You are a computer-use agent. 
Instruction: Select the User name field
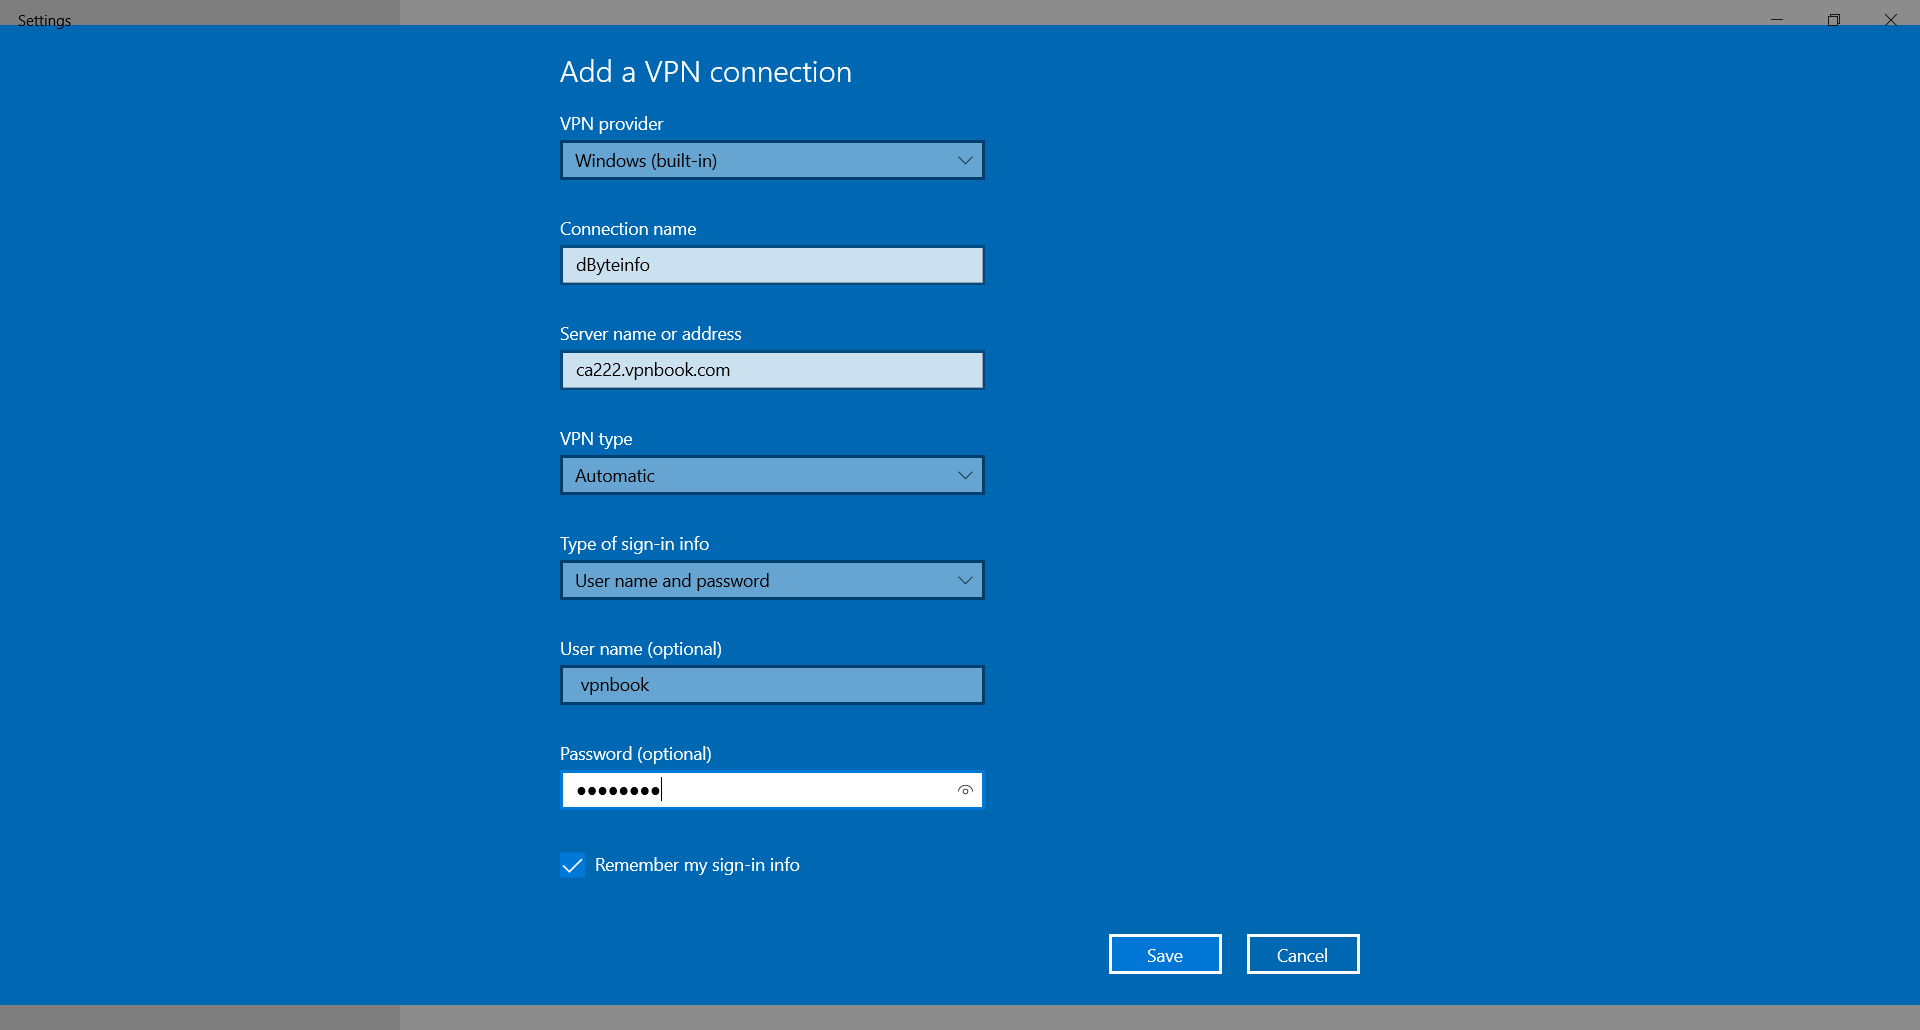coord(772,685)
